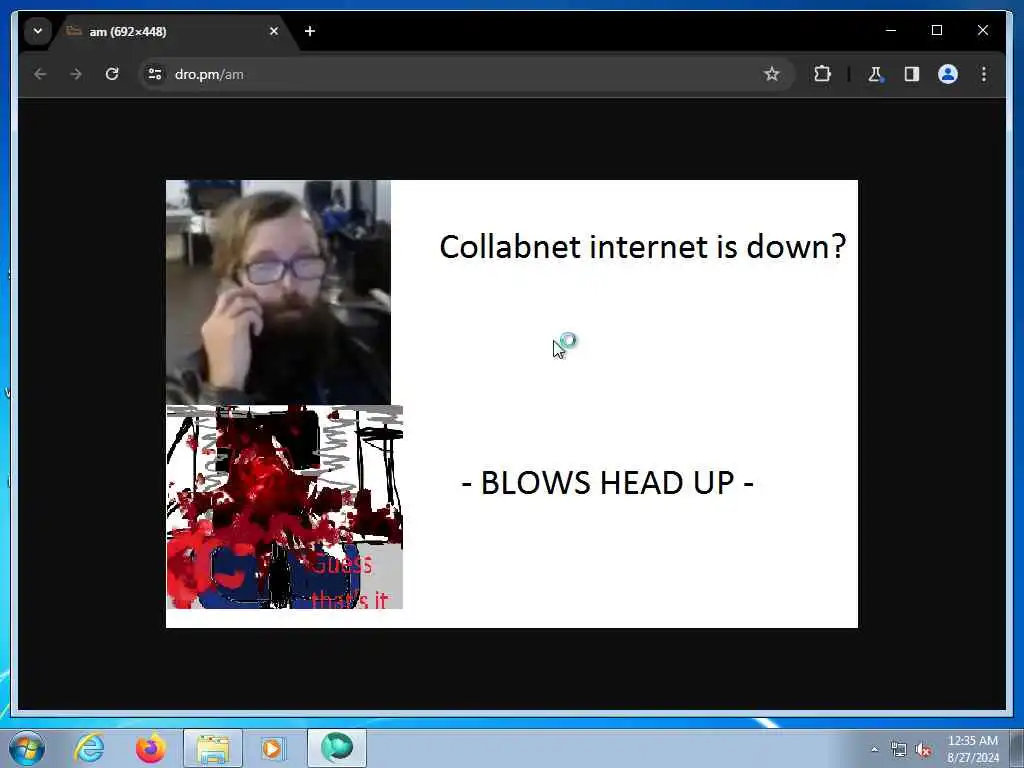Select the am (692×448) tab

(173, 31)
